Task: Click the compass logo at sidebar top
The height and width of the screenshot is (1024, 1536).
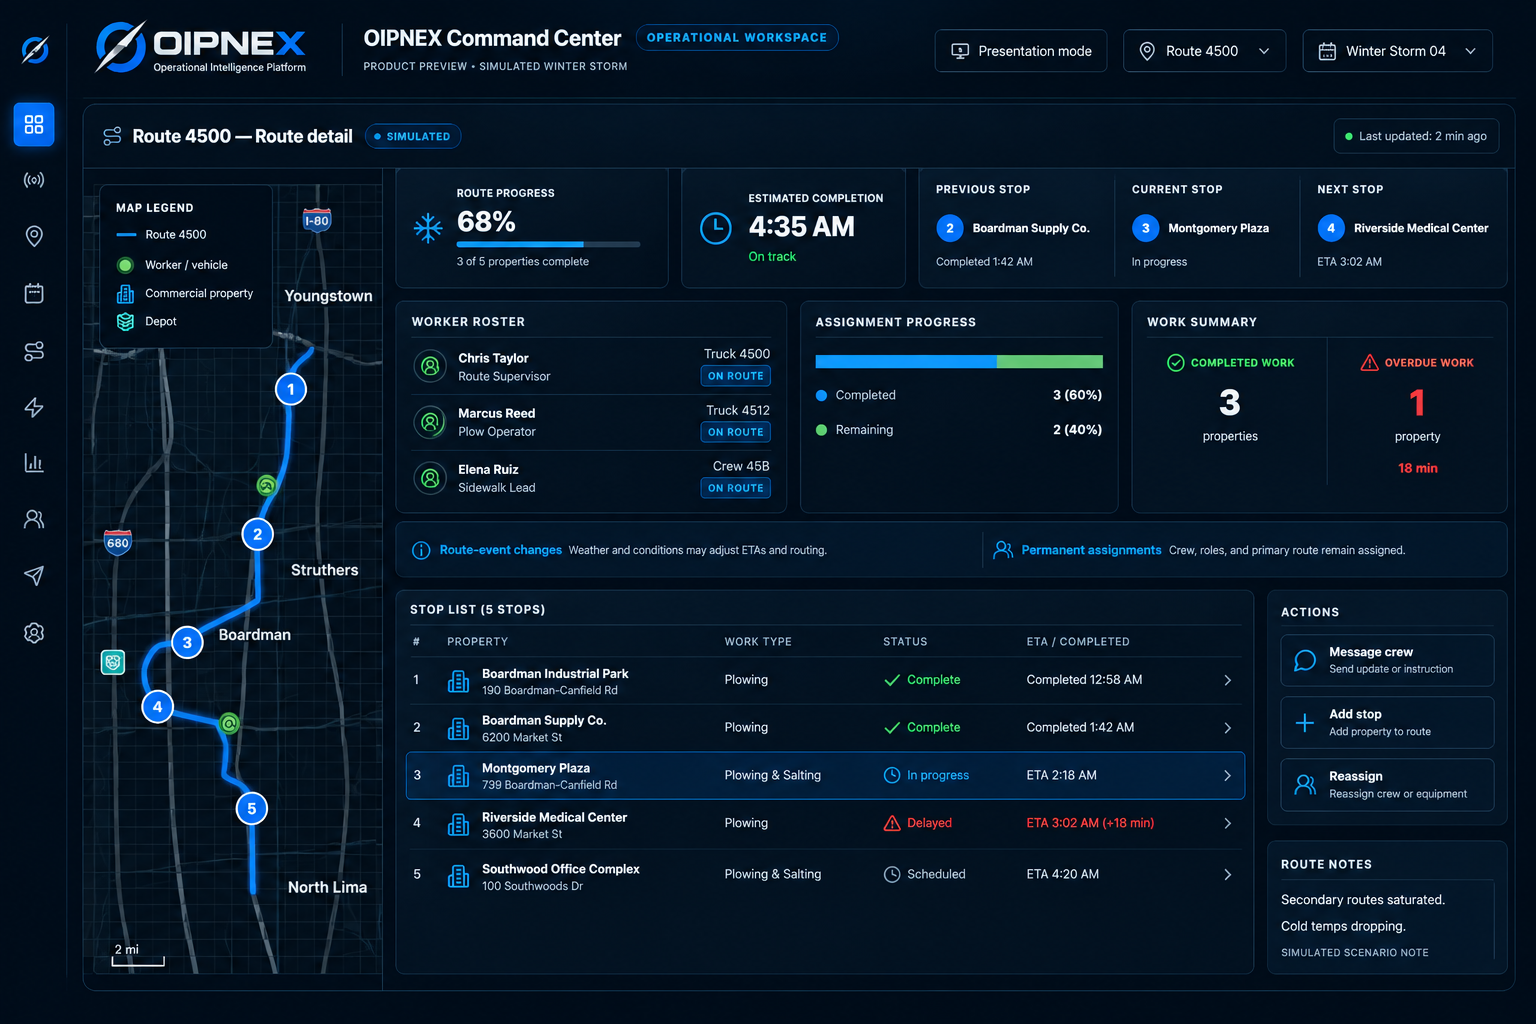Action: (x=35, y=49)
